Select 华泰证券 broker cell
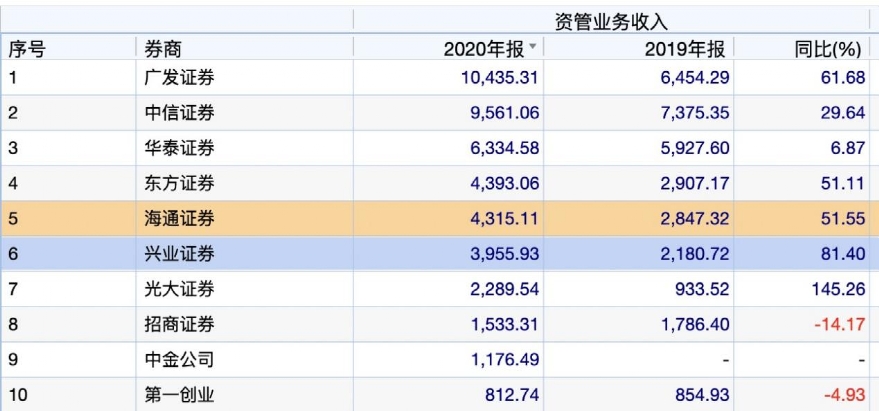This screenshot has width=879, height=411. (x=179, y=148)
